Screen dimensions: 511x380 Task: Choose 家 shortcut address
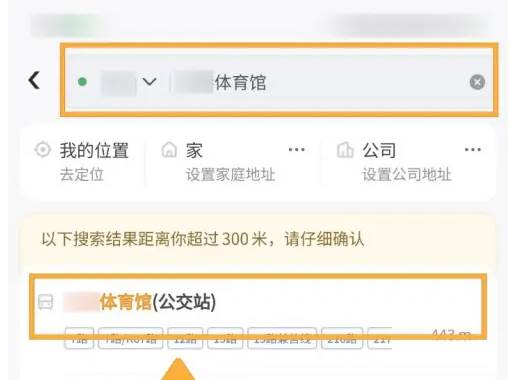(194, 150)
